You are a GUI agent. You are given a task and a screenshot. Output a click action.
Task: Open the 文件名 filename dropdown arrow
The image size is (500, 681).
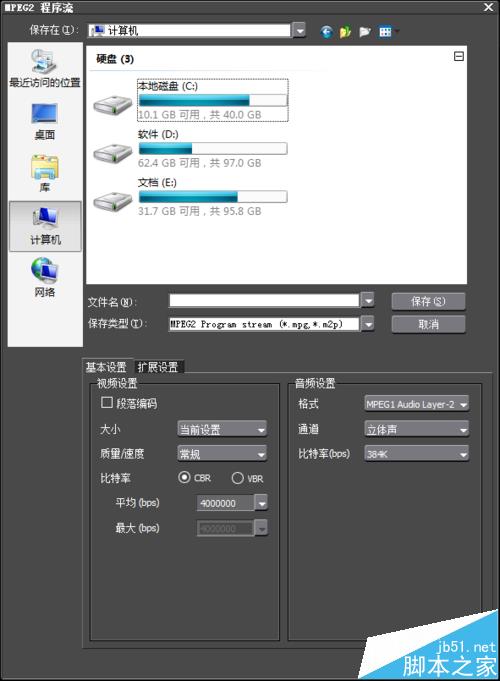click(368, 300)
